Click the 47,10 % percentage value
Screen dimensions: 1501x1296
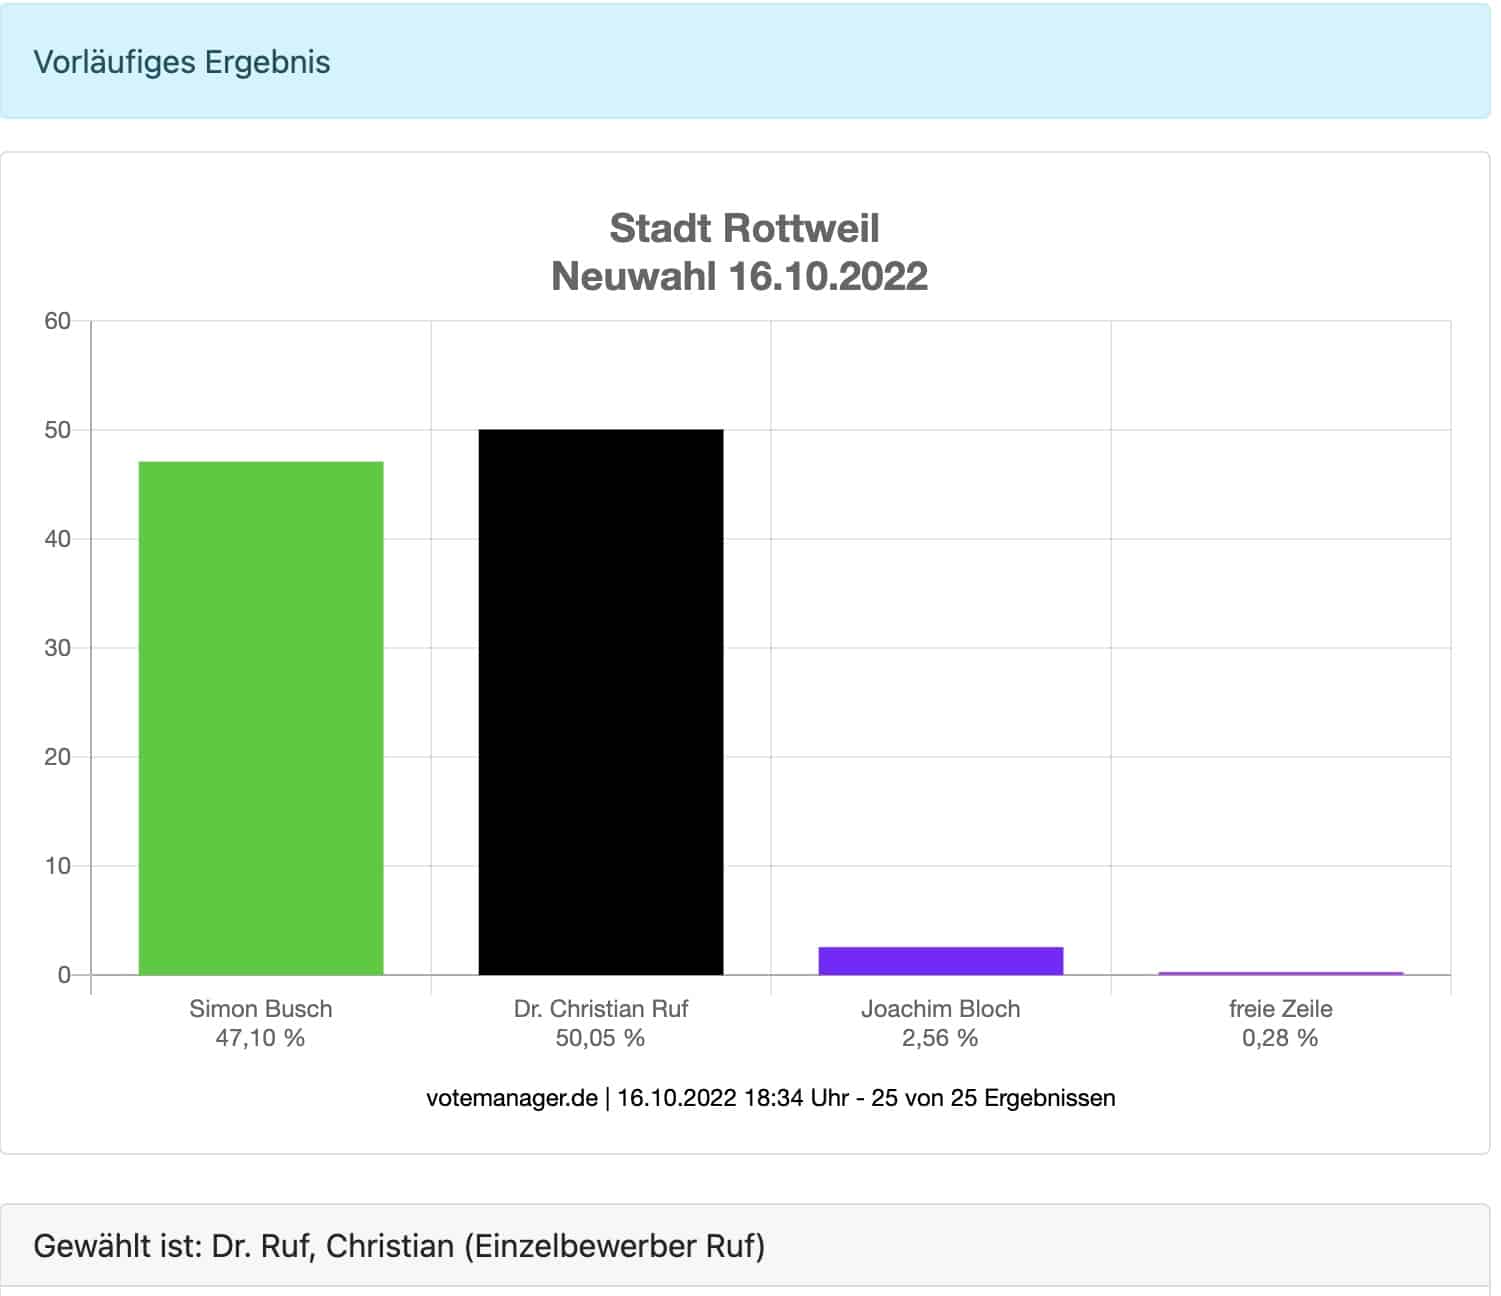click(x=260, y=1038)
